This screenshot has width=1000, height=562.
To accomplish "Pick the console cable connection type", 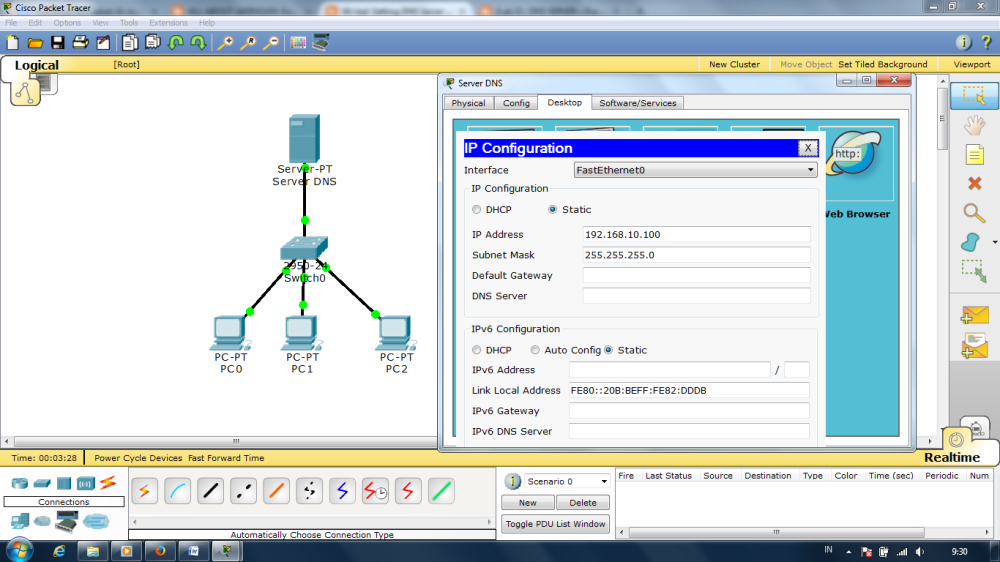I will (177, 491).
